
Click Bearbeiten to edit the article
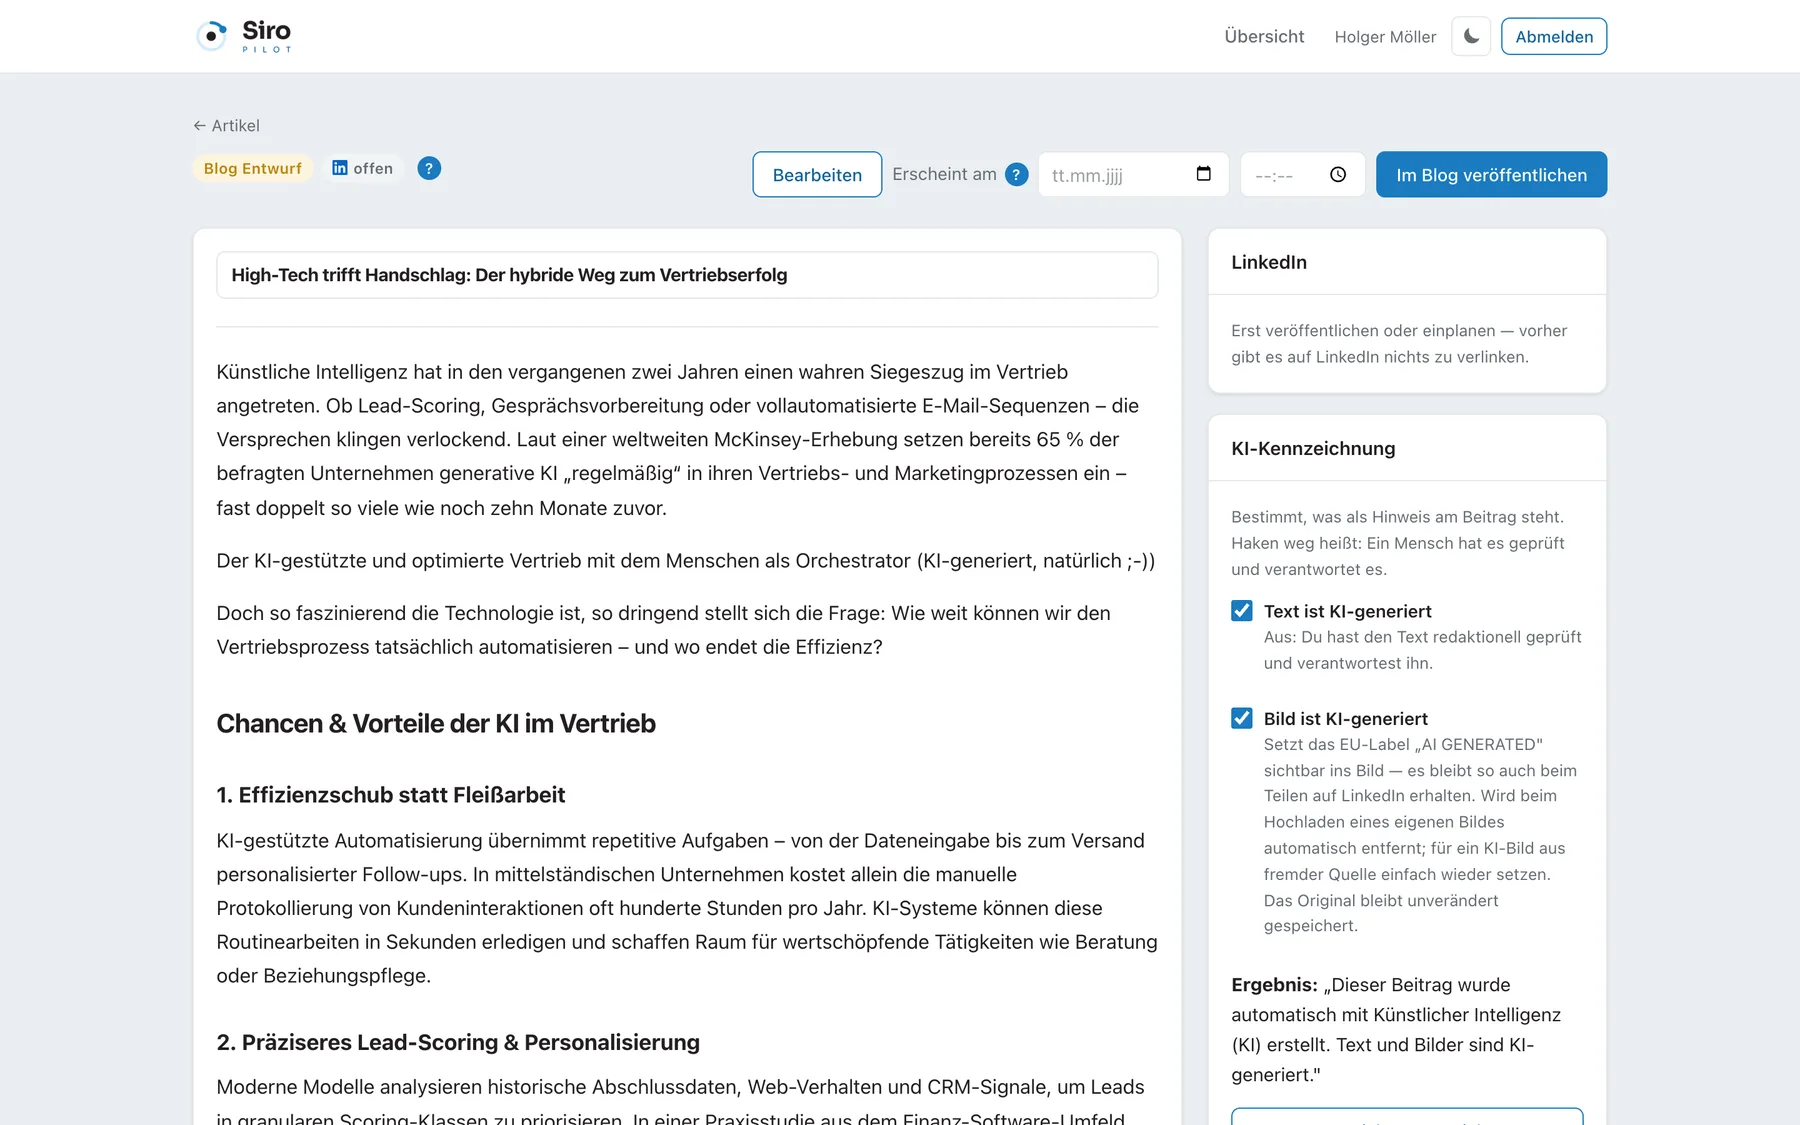click(817, 174)
